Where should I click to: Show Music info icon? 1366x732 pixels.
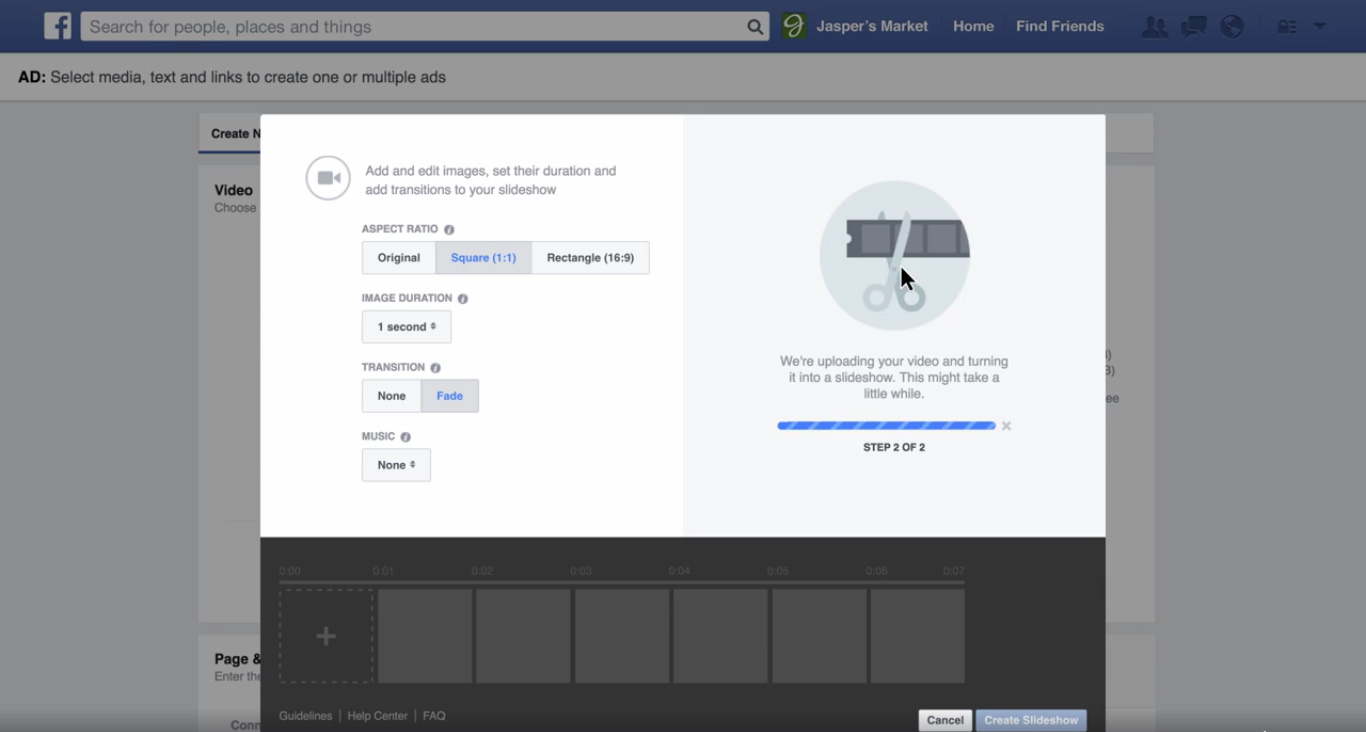click(x=405, y=437)
